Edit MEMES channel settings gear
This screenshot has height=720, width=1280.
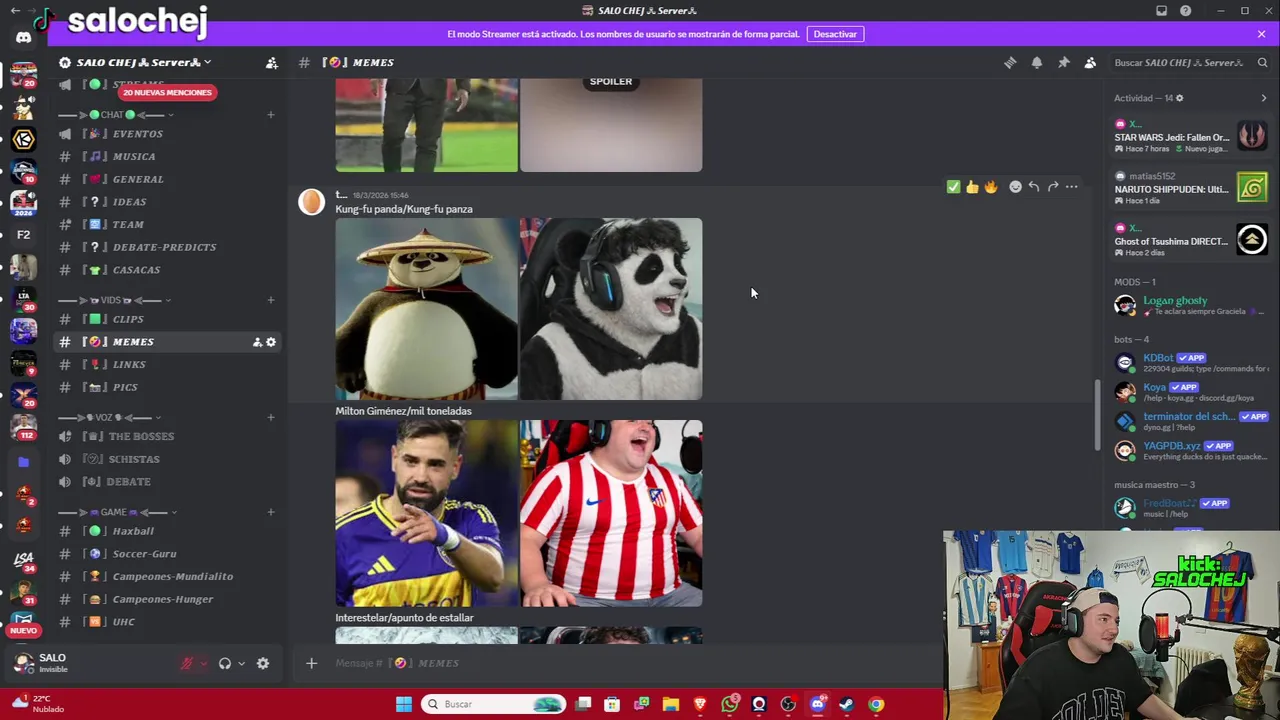[270, 342]
